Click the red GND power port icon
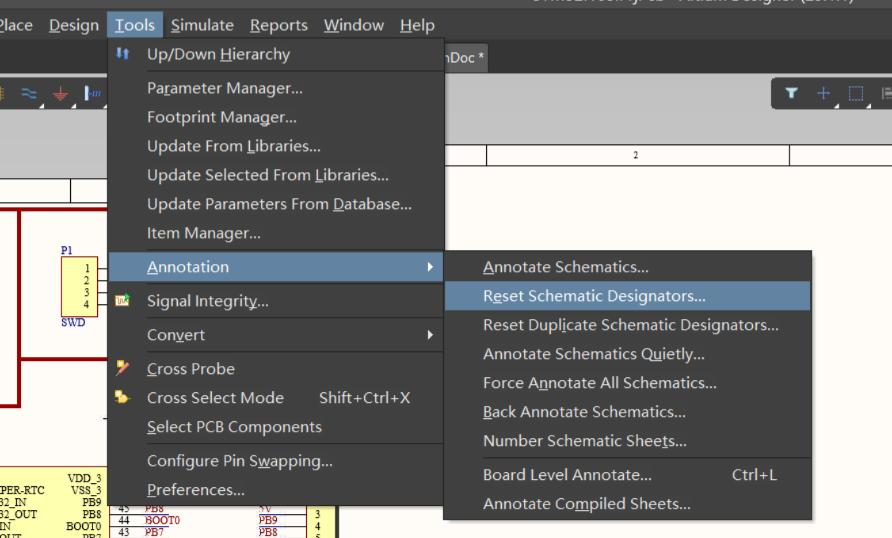Image resolution: width=892 pixels, height=538 pixels. (x=60, y=93)
